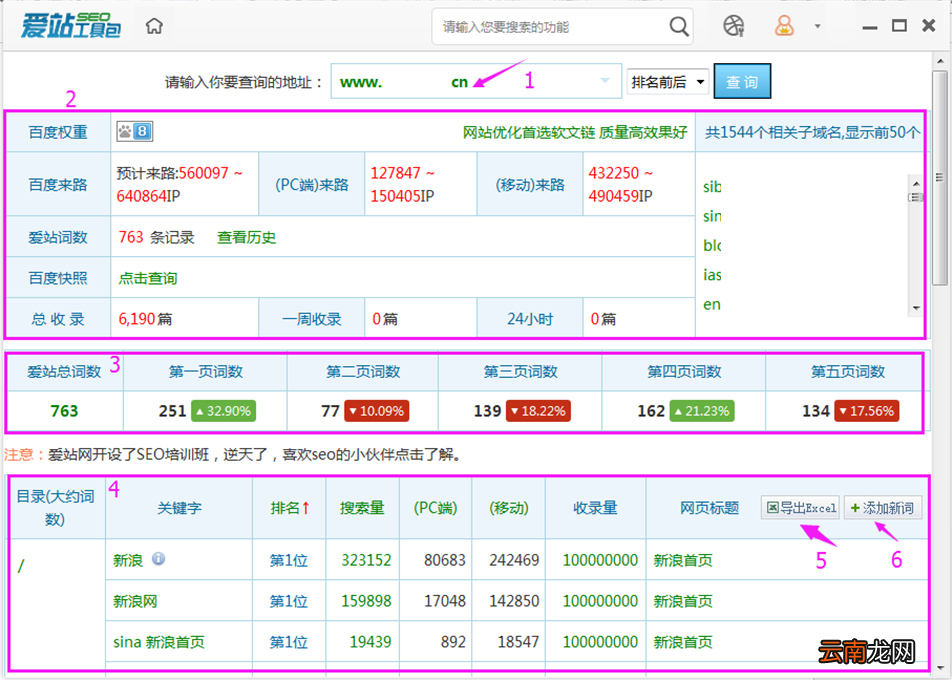The image size is (952, 680).
Task: Click 点击查询 for Baidu snapshot
Action: [x=148, y=278]
